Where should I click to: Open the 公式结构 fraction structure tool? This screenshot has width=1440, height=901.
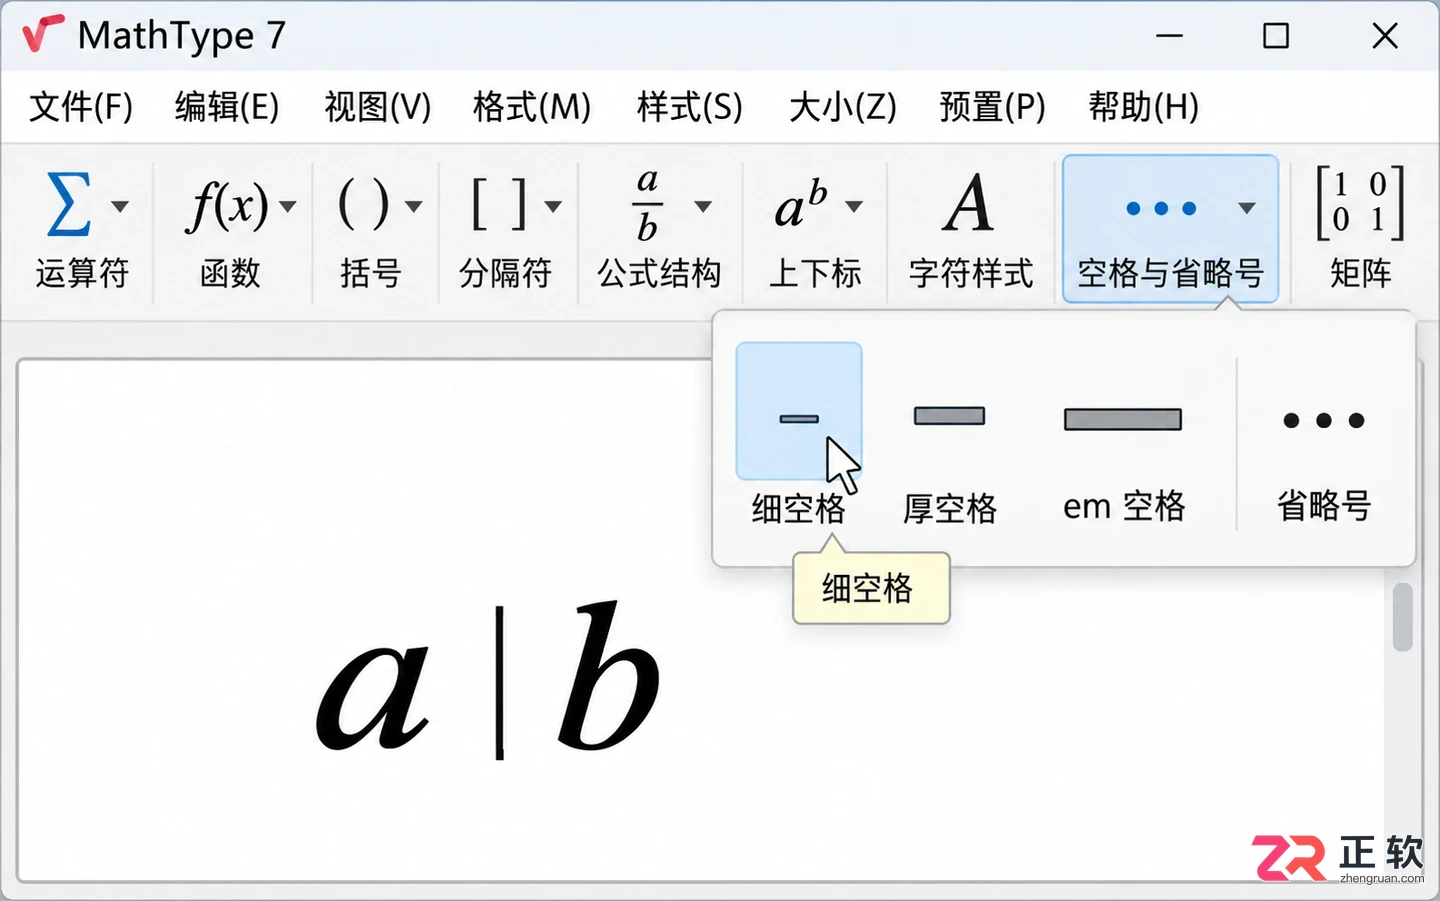pos(660,229)
